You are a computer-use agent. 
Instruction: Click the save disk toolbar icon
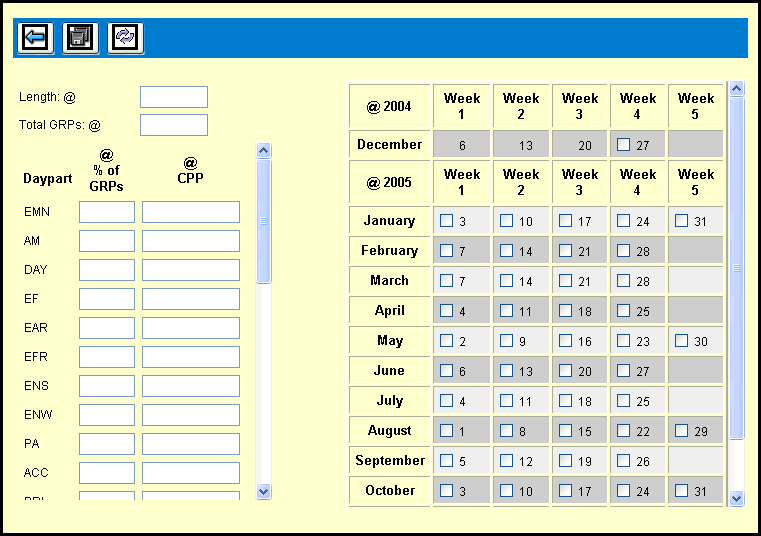[80, 38]
